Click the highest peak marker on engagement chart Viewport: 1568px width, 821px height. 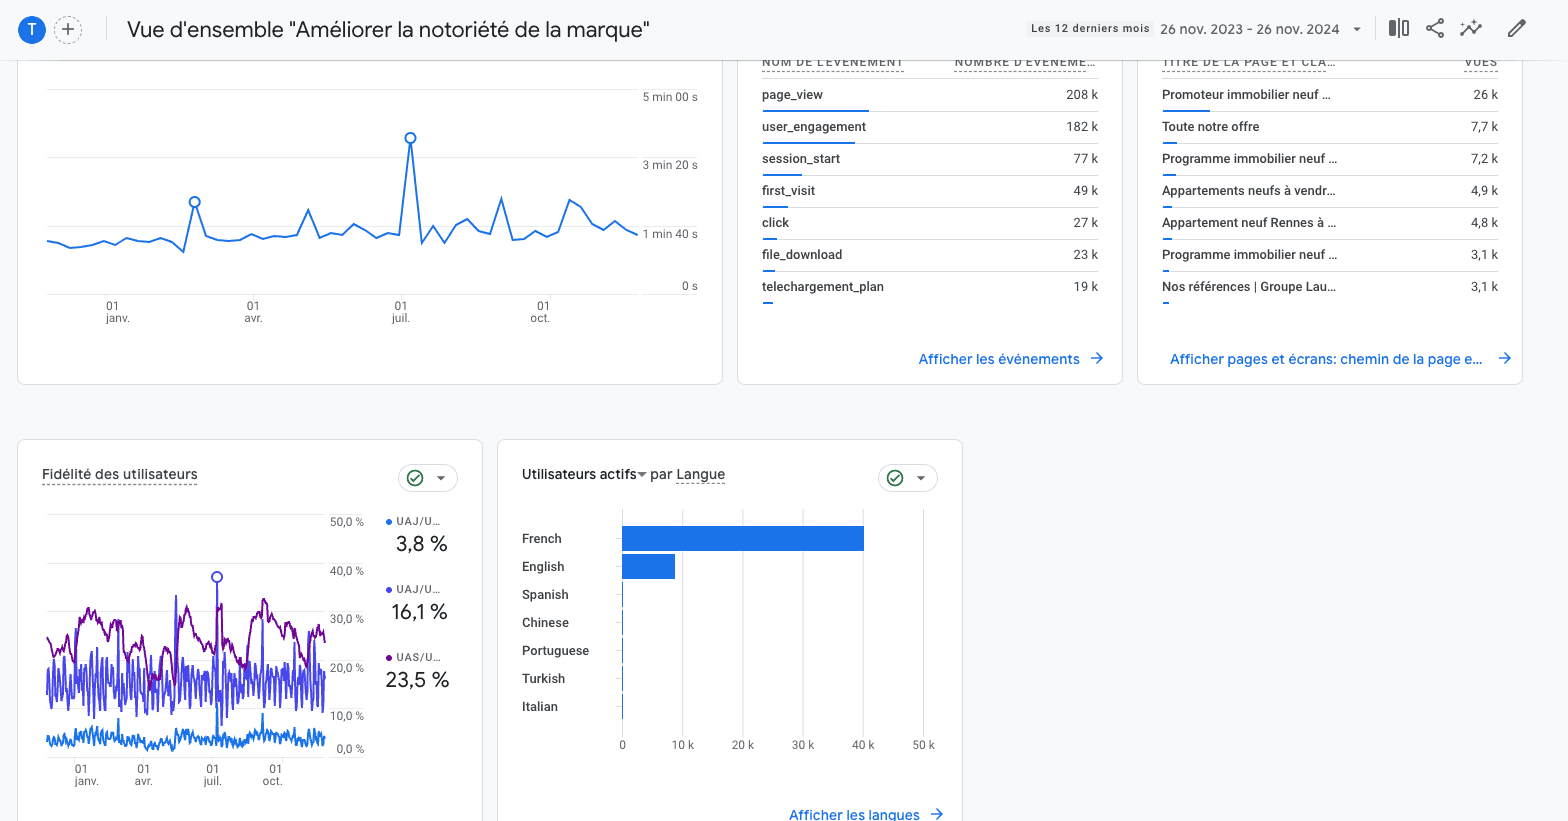[x=410, y=138]
